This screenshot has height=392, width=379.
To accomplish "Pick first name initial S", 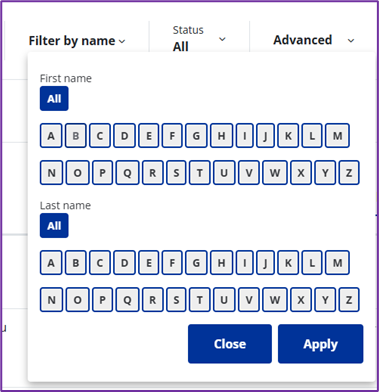I will tap(176, 173).
